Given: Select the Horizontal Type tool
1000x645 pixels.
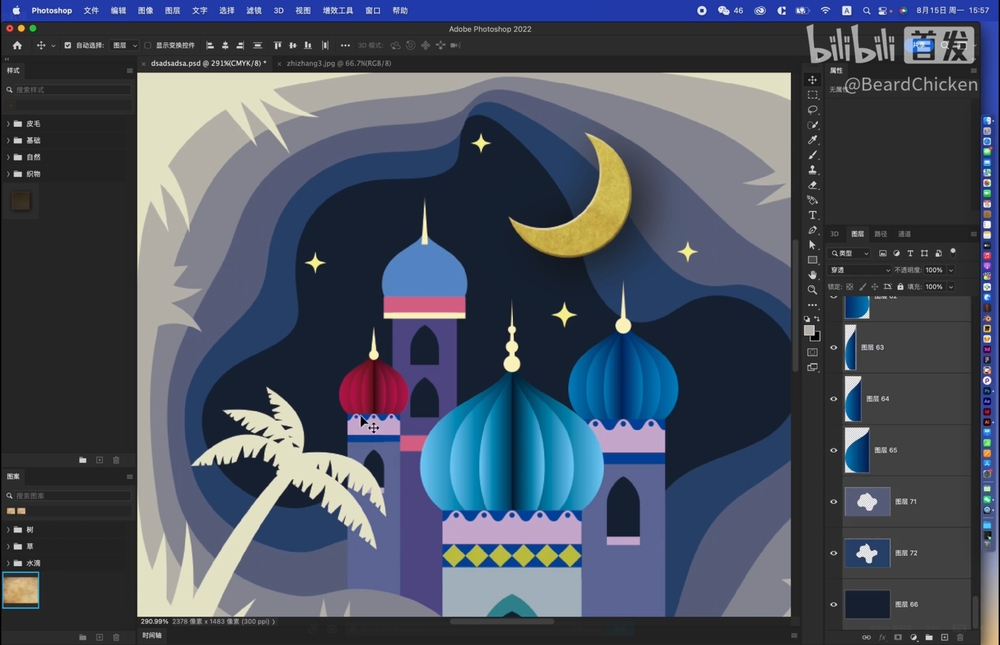Looking at the screenshot, I should (x=812, y=215).
